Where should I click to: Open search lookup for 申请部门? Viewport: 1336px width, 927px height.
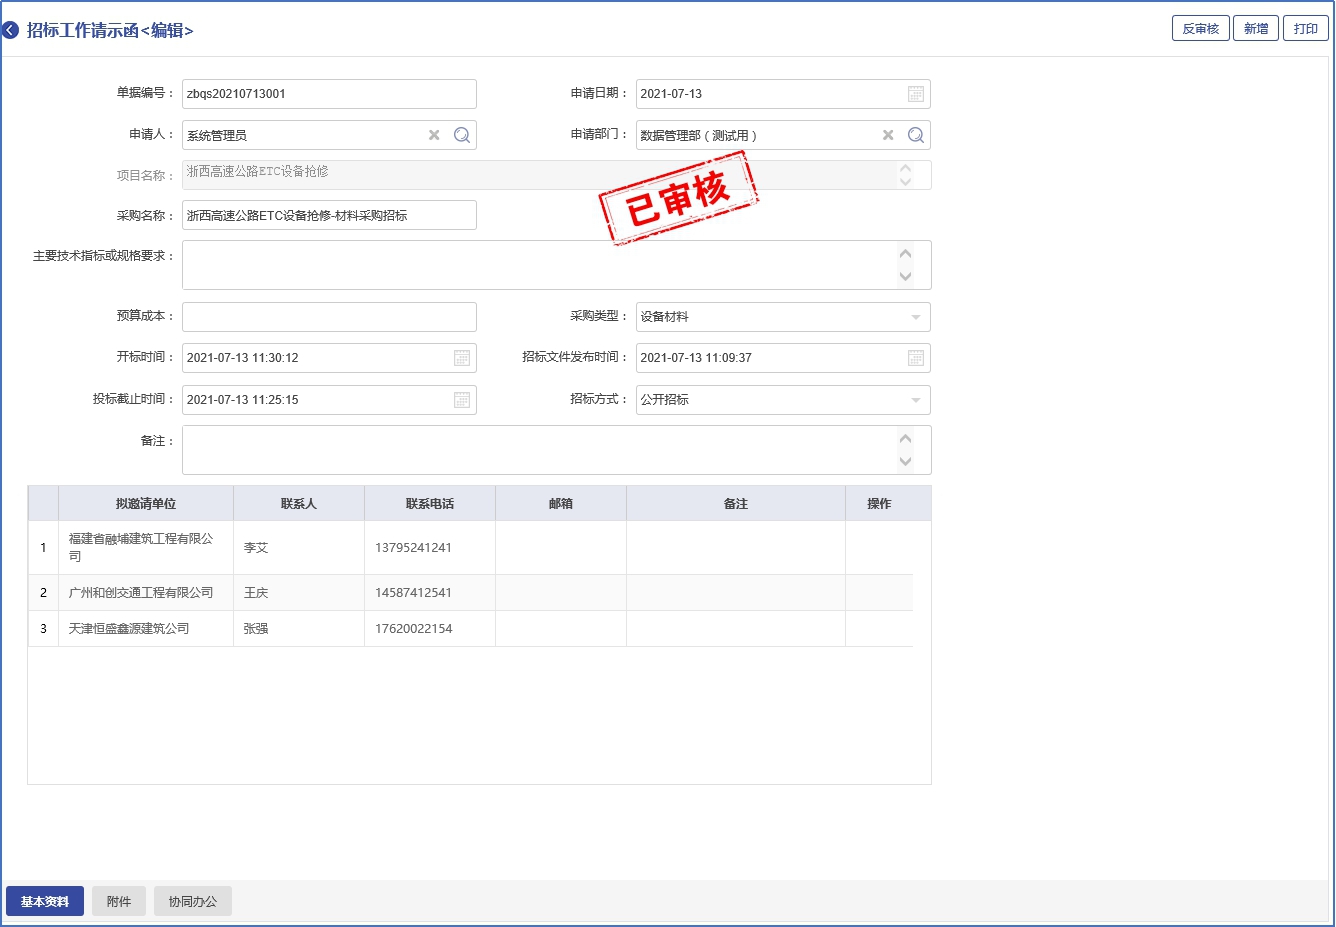916,135
